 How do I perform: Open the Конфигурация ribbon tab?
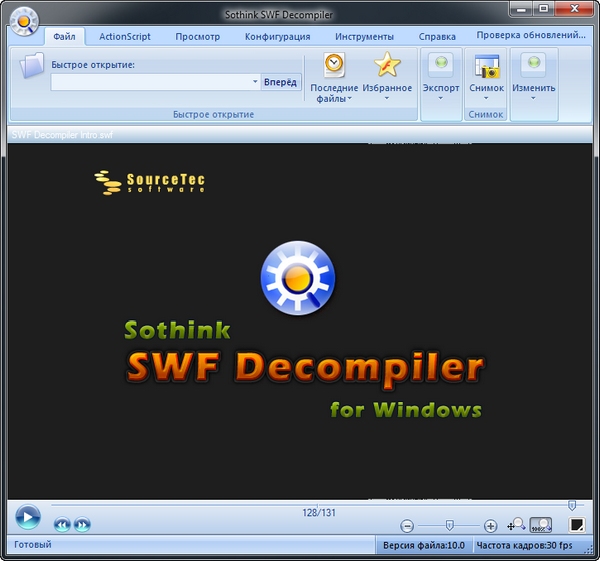pyautogui.click(x=277, y=36)
